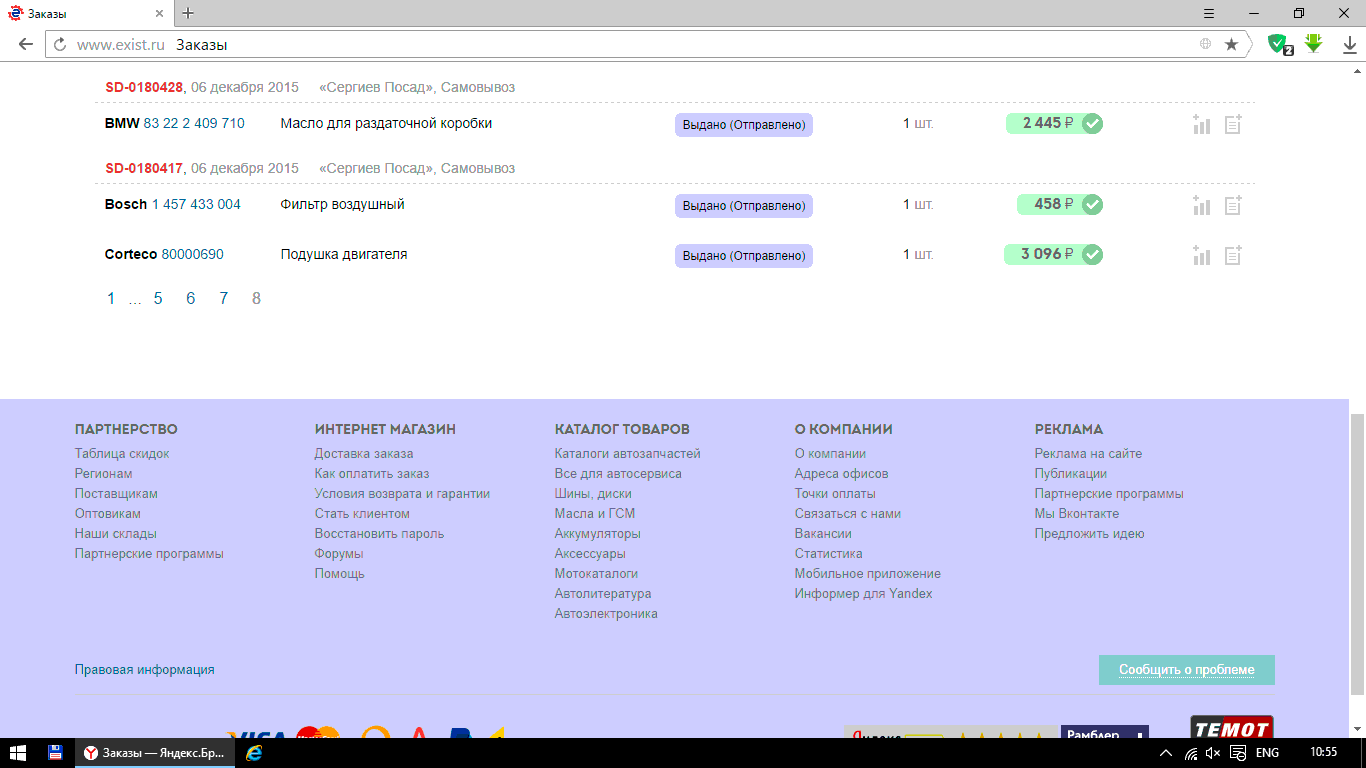Select the Заказы browser tab
The width and height of the screenshot is (1366, 768).
pyautogui.click(x=87, y=13)
